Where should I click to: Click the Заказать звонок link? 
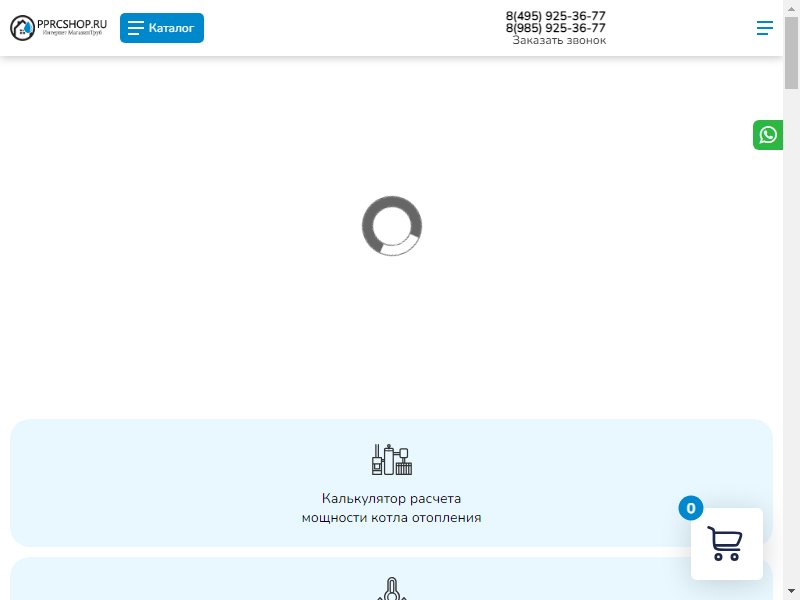pos(559,40)
